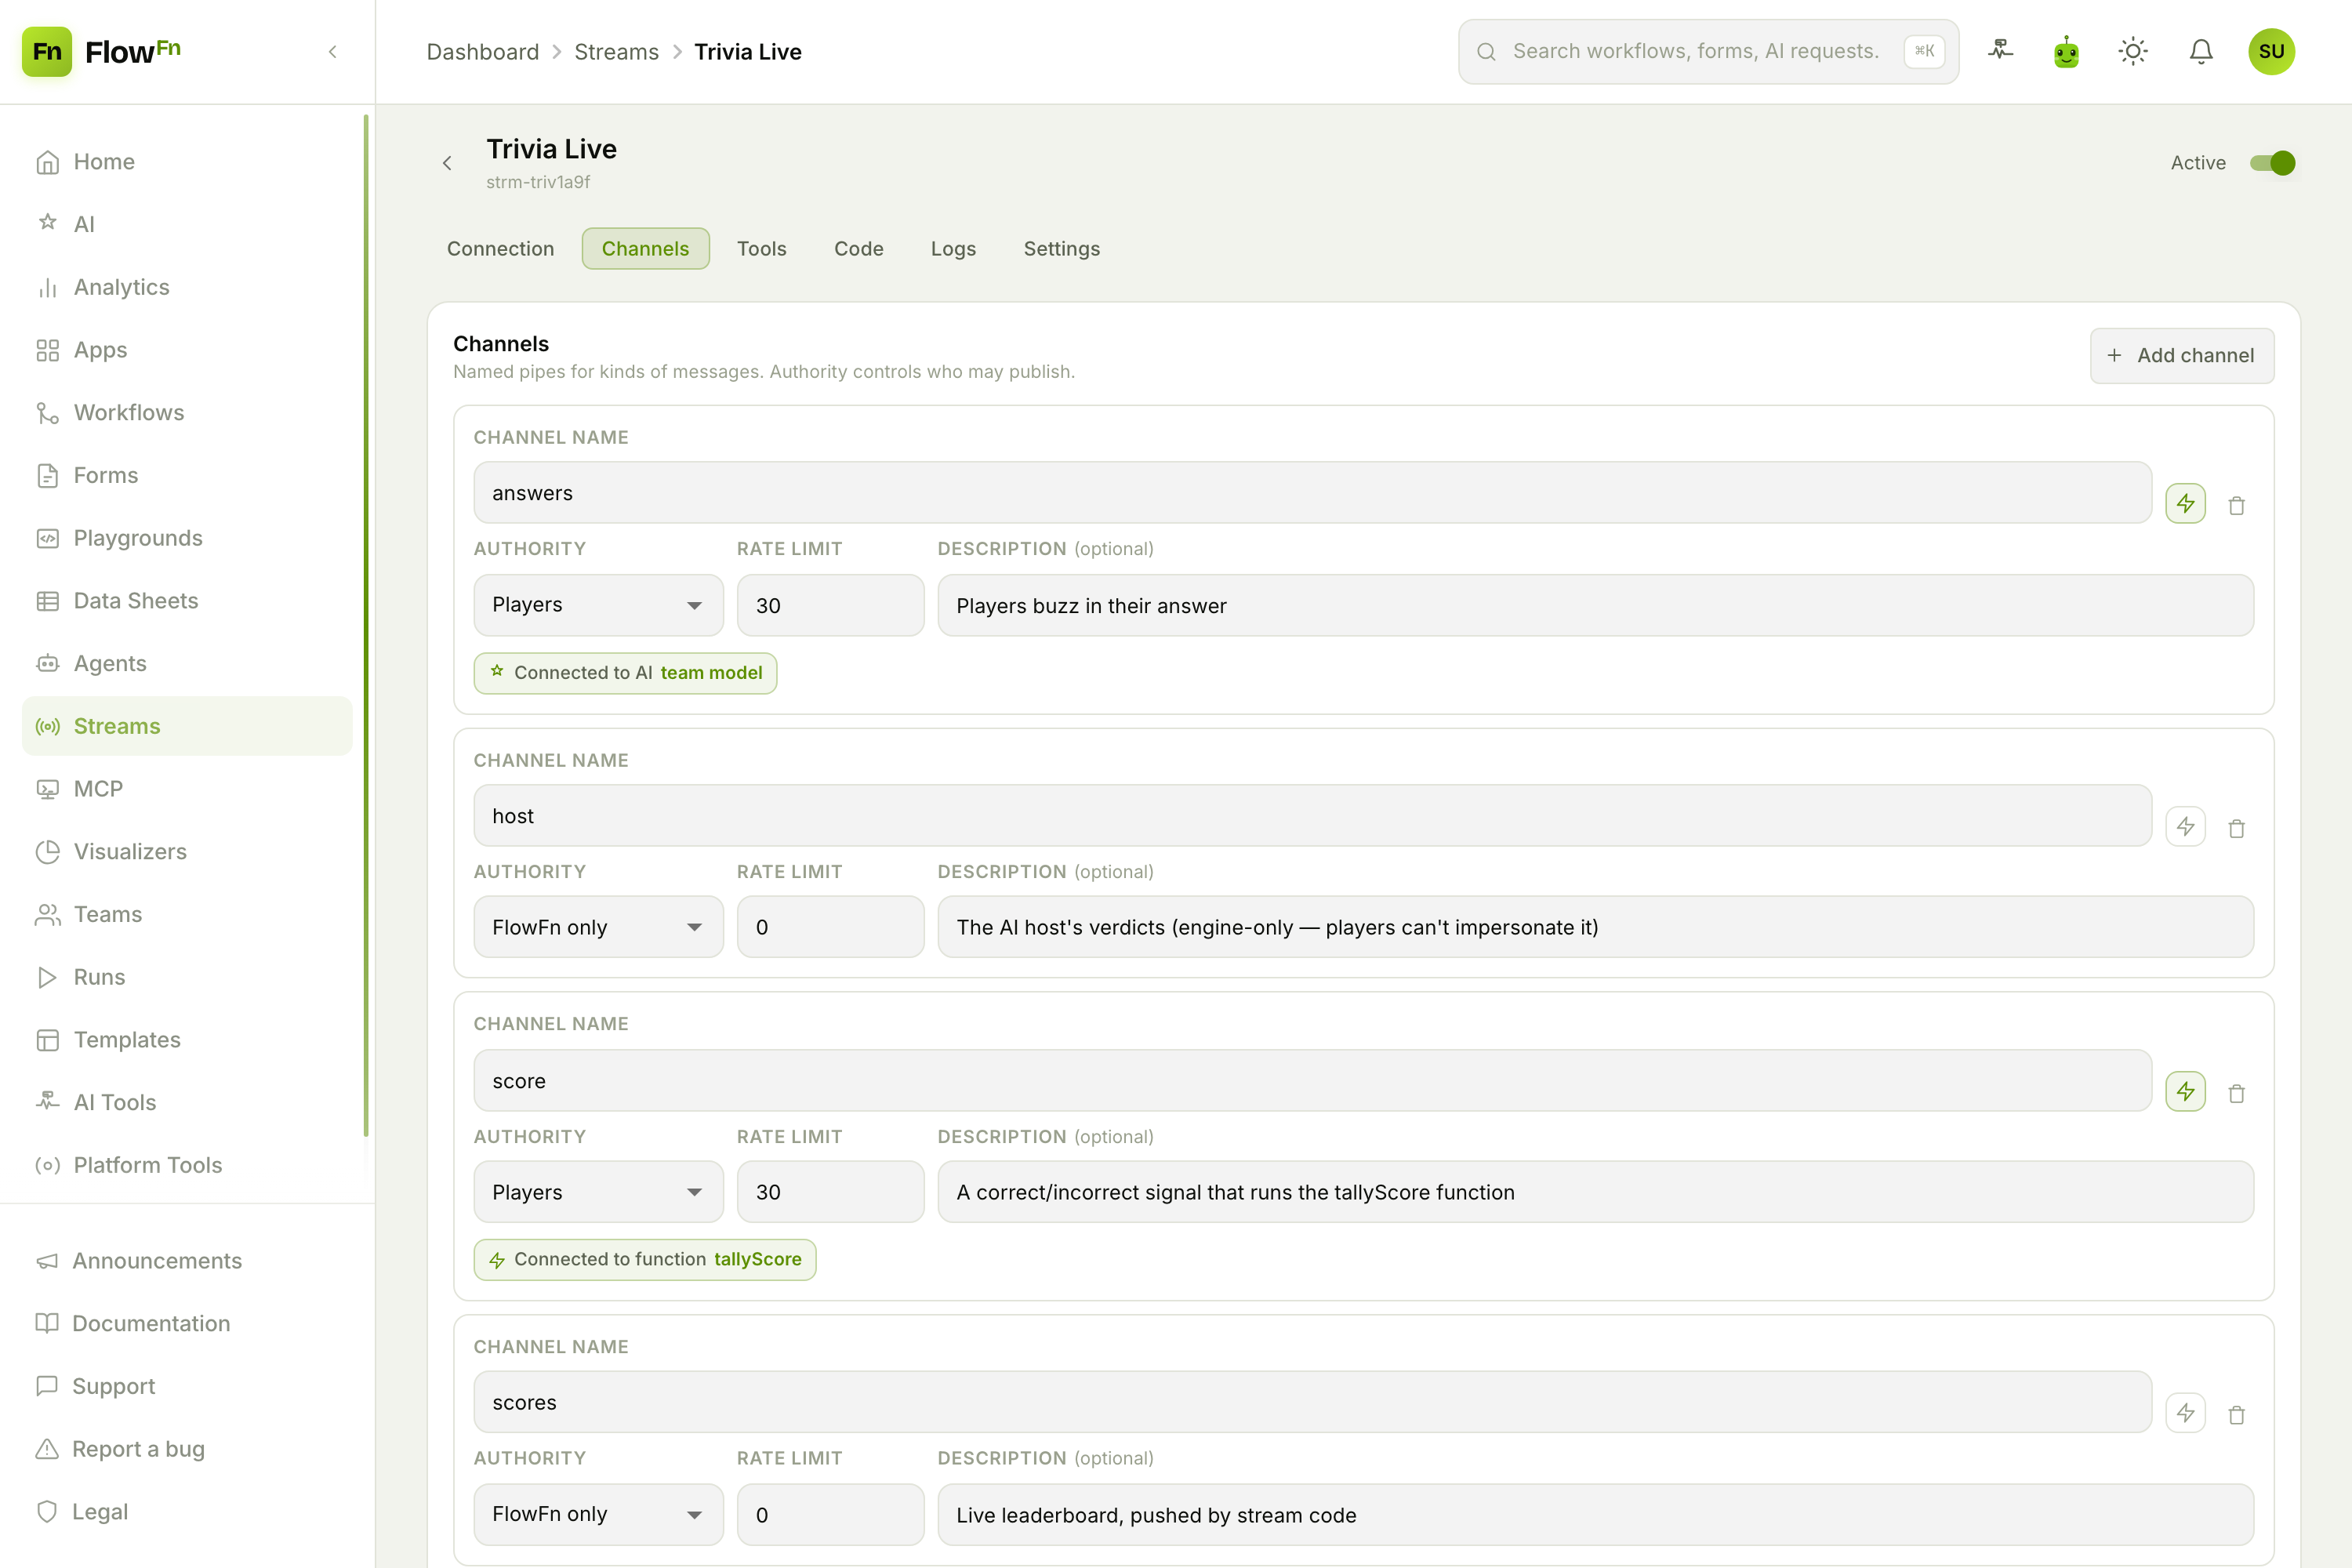Open the Tools tab

click(762, 248)
